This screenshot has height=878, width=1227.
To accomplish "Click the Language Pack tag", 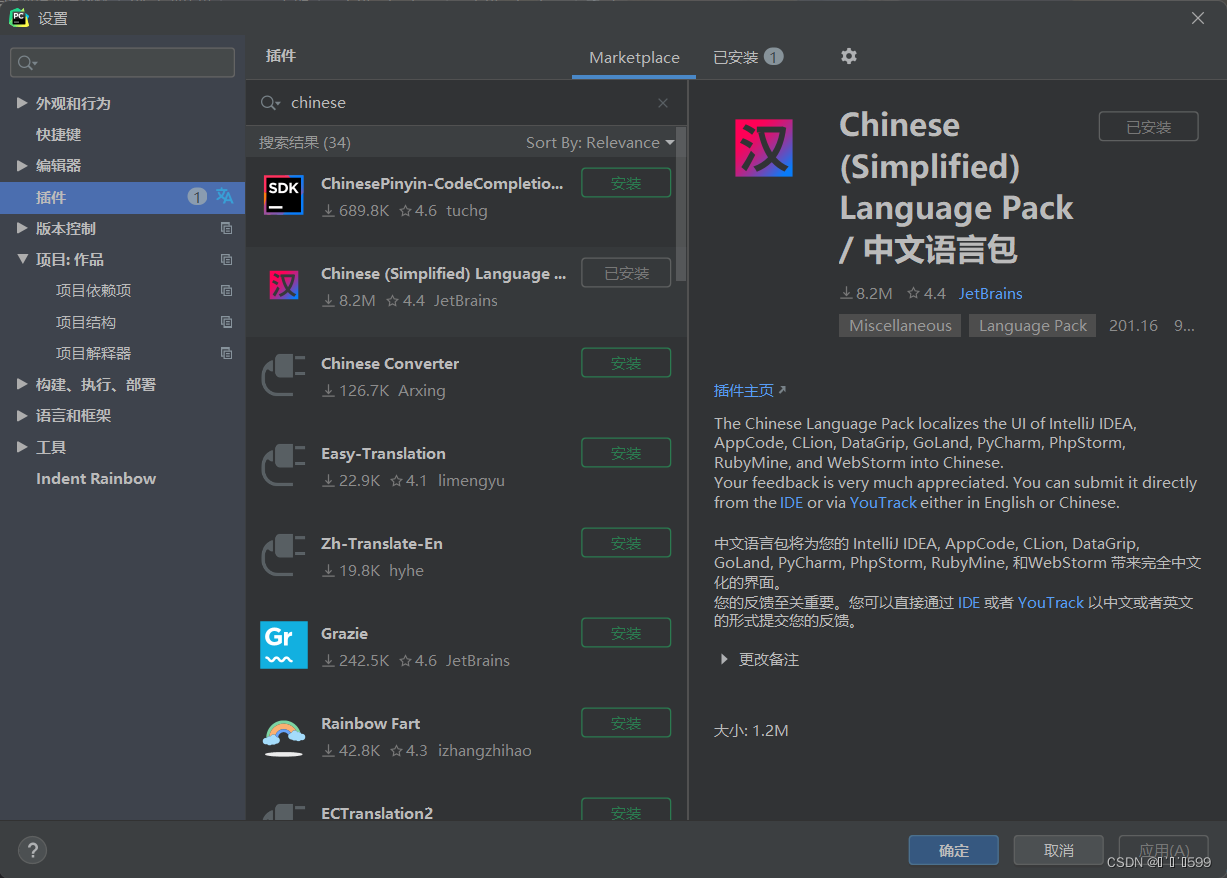I will [x=1032, y=326].
